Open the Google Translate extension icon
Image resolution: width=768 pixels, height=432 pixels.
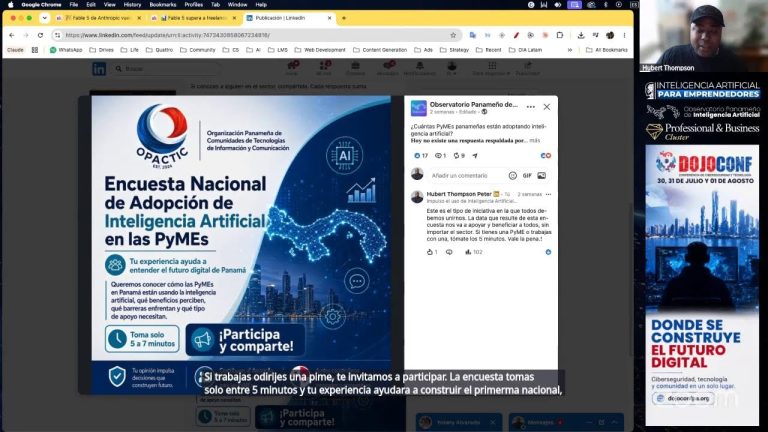coord(473,35)
